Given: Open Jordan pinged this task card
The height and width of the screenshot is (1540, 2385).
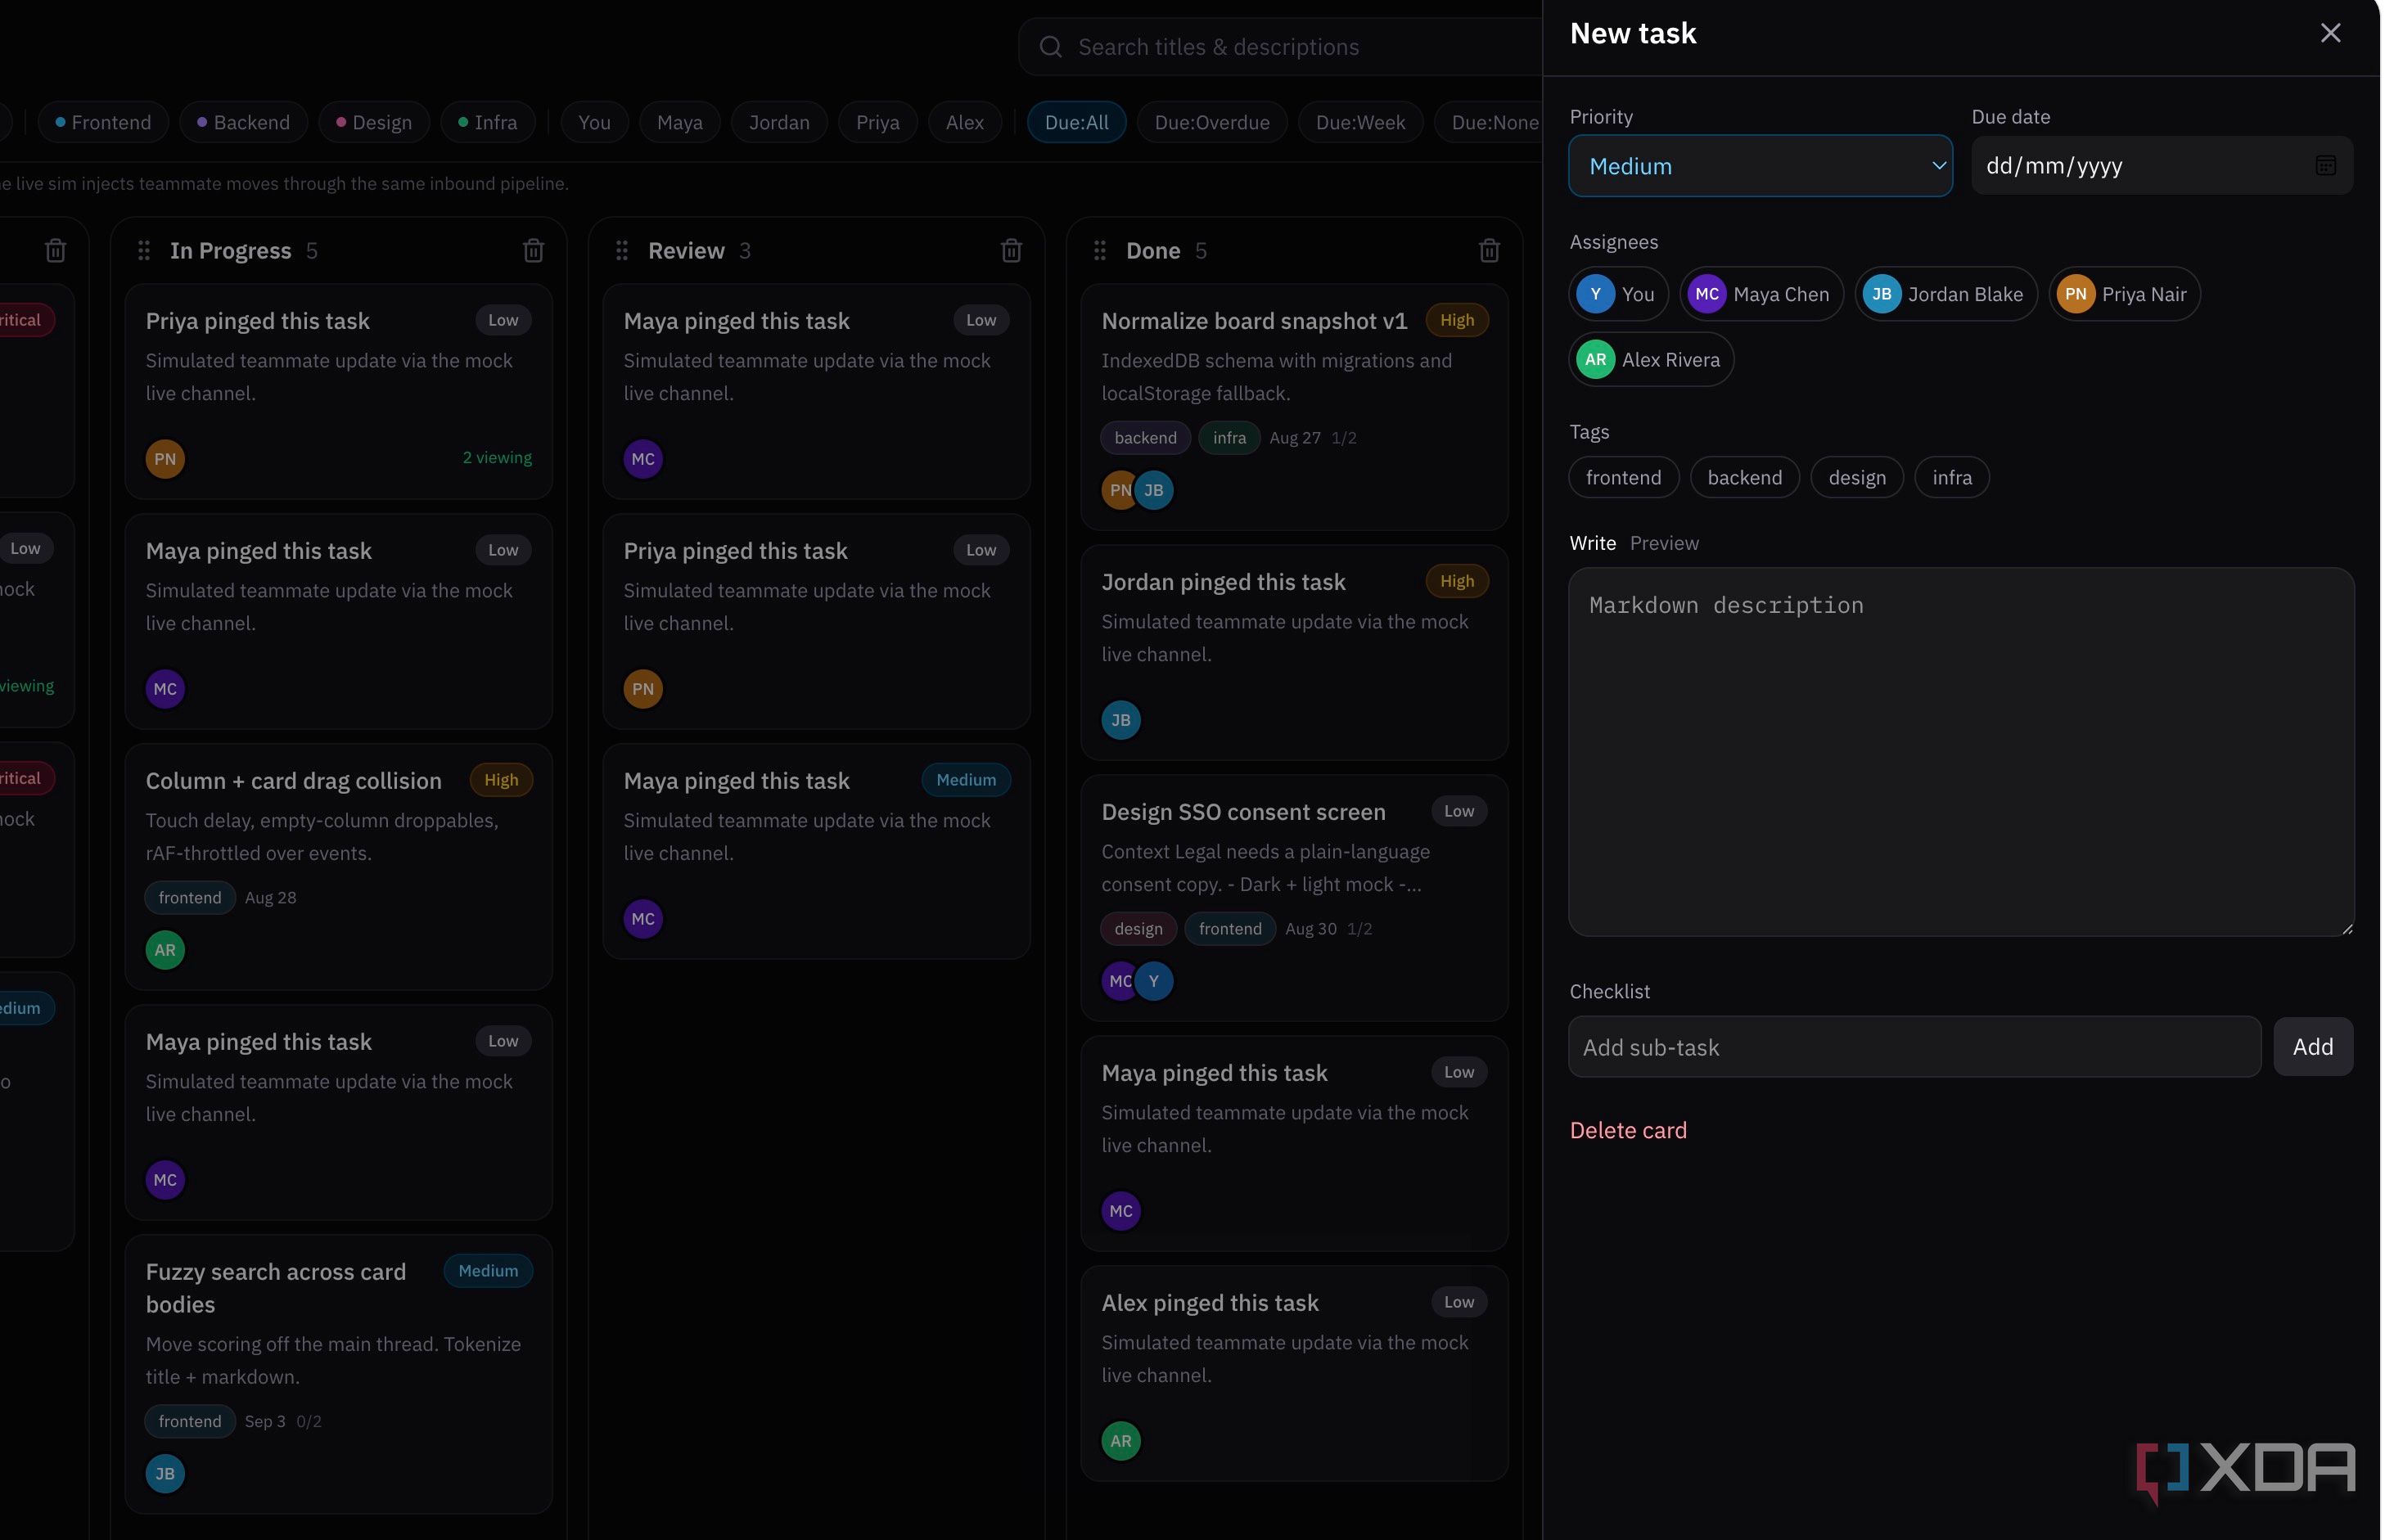Looking at the screenshot, I should (1294, 652).
